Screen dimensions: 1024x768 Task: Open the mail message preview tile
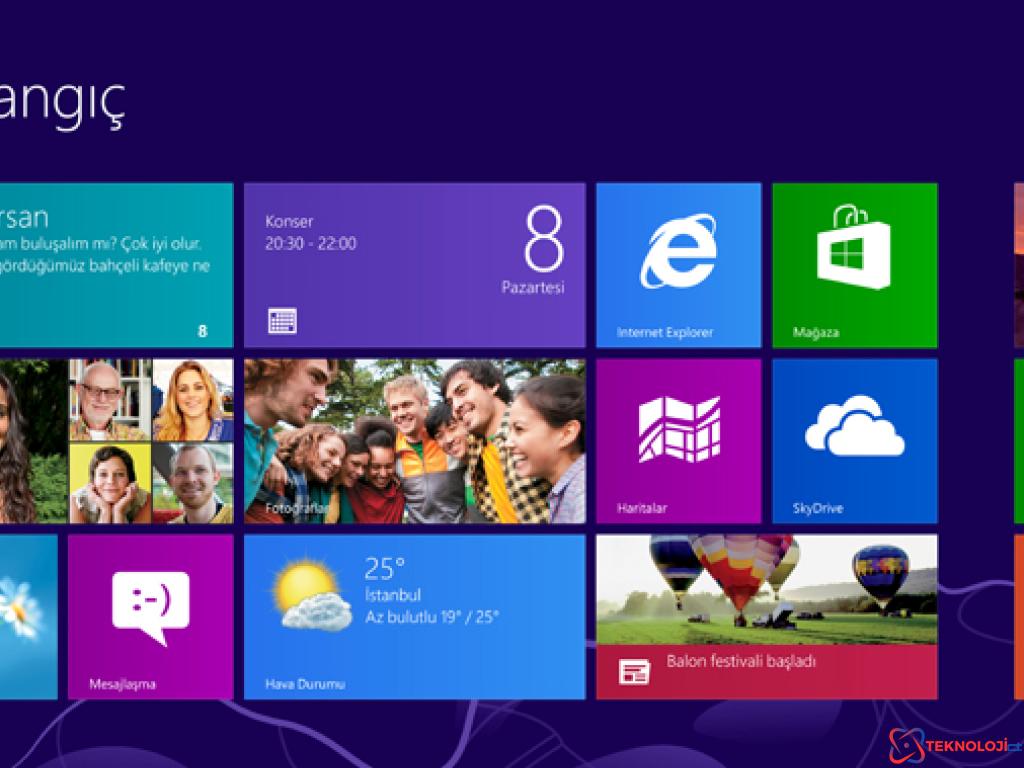pyautogui.click(x=115, y=264)
